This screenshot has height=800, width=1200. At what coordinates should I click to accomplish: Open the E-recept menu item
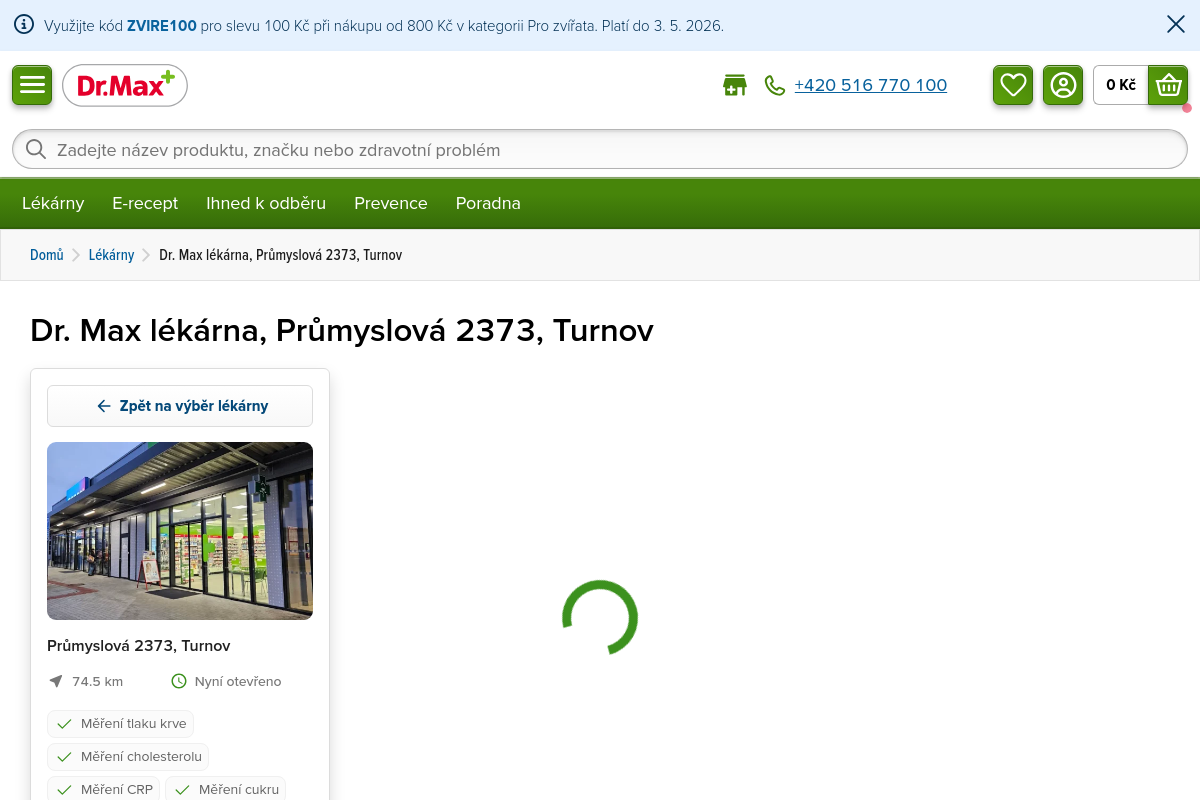145,203
